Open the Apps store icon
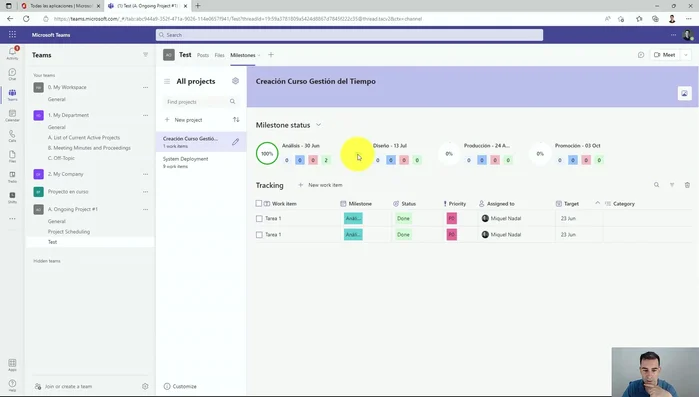This screenshot has width=699, height=397. point(12,365)
